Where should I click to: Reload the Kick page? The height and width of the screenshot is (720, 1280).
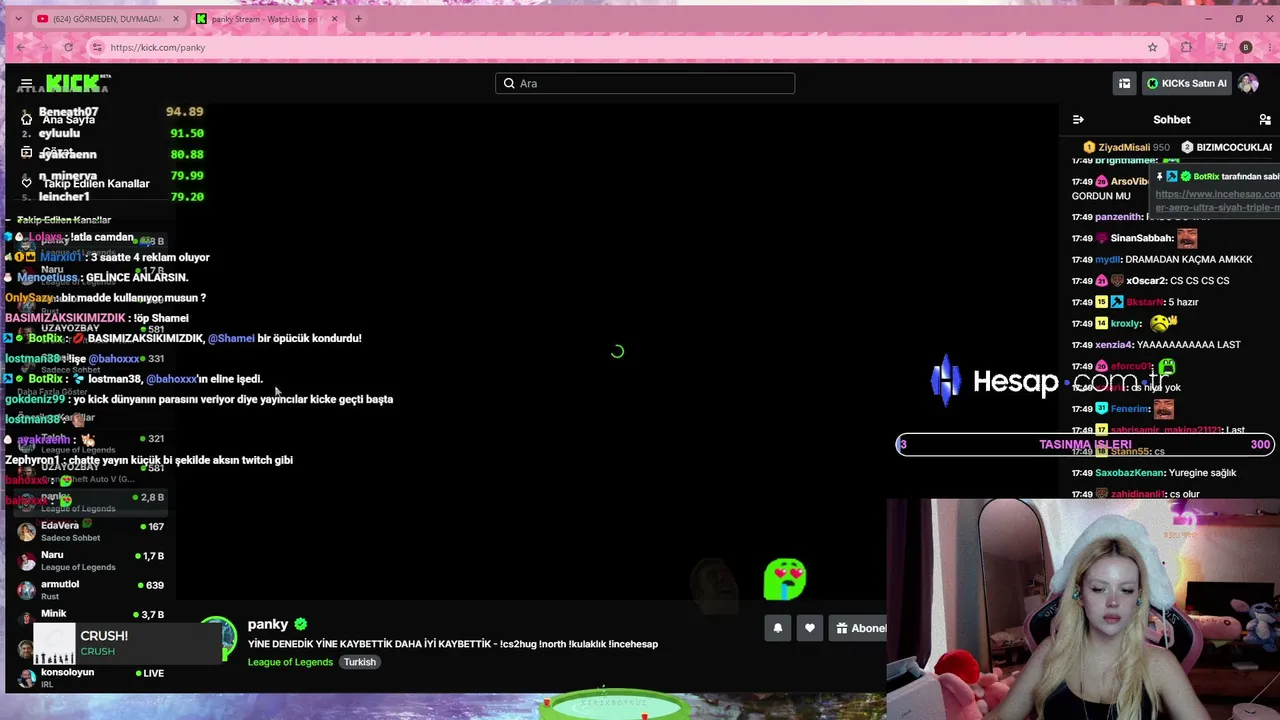68,47
